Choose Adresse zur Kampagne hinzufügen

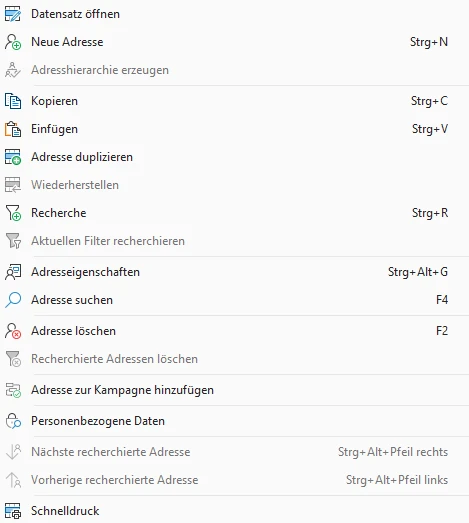tap(234, 390)
